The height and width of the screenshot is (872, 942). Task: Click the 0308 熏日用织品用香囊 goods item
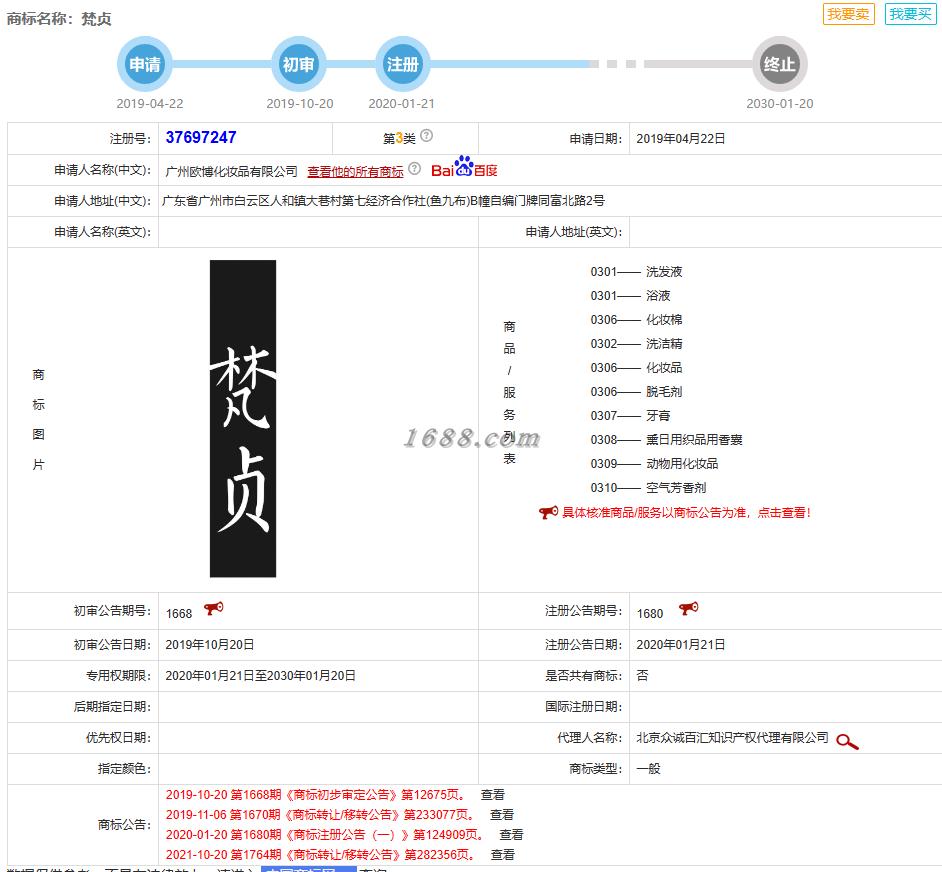tap(666, 440)
